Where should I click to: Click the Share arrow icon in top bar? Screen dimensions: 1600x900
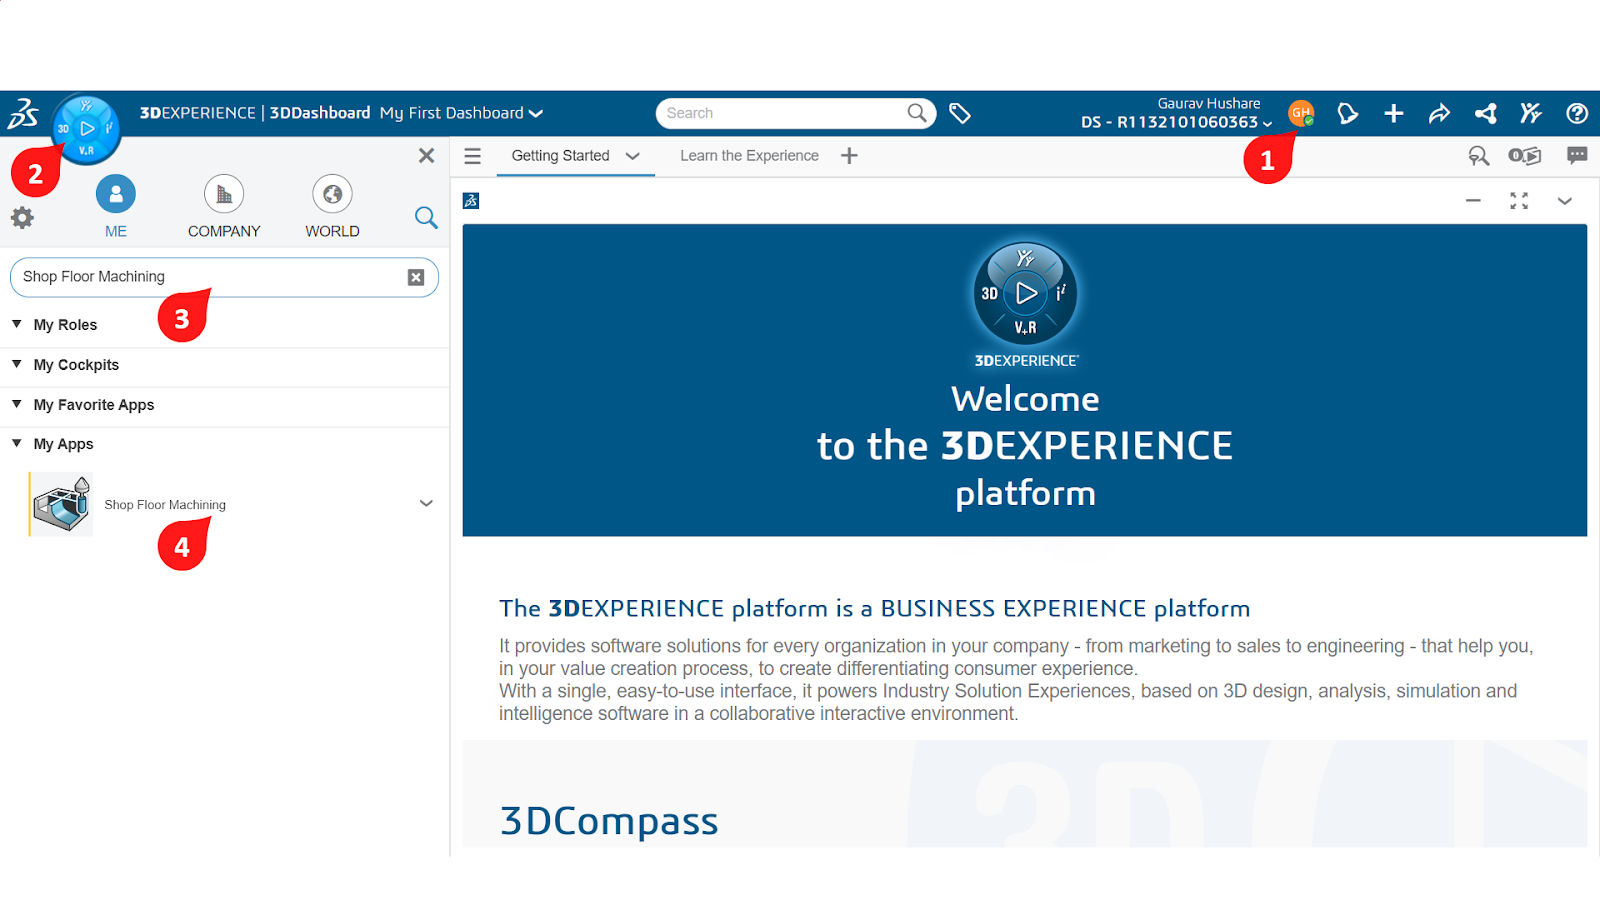click(x=1439, y=113)
